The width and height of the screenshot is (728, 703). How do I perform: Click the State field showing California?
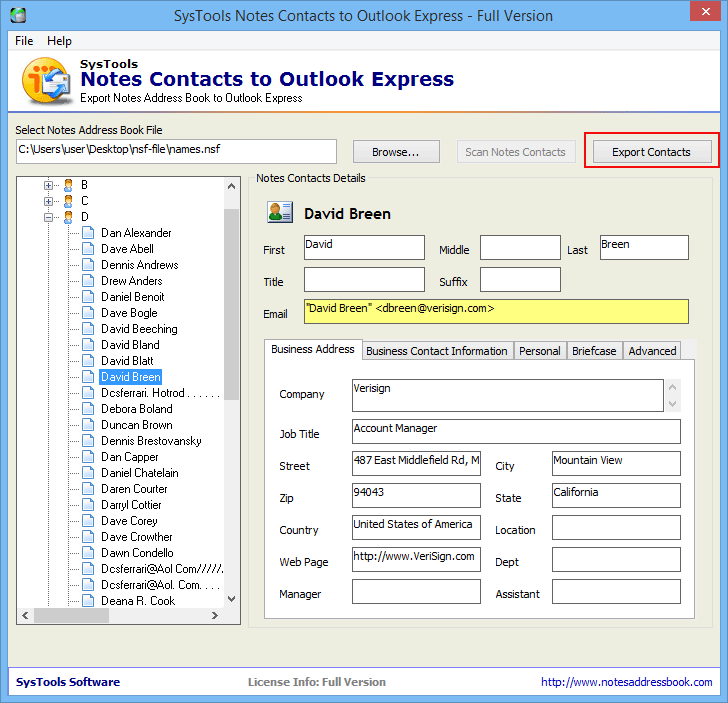(x=616, y=495)
